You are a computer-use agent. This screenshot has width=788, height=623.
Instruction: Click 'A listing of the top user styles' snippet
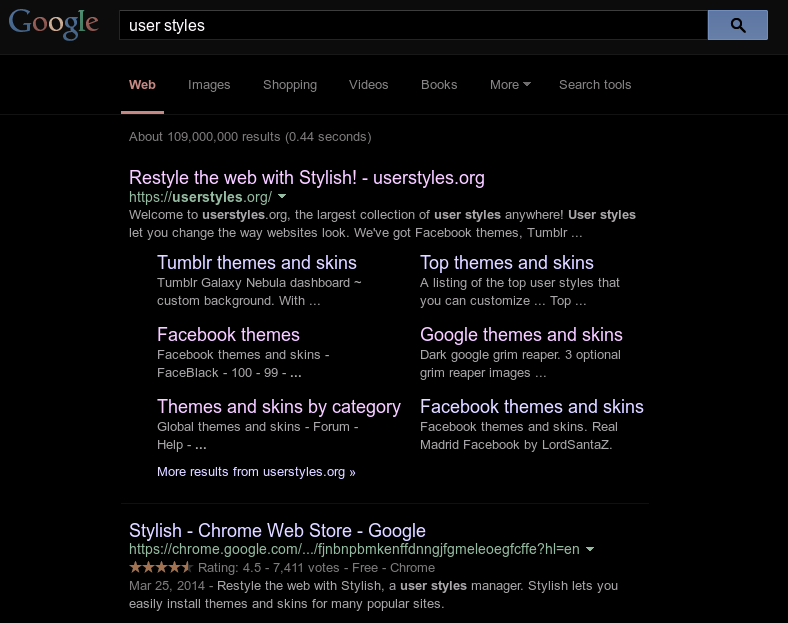(520, 291)
